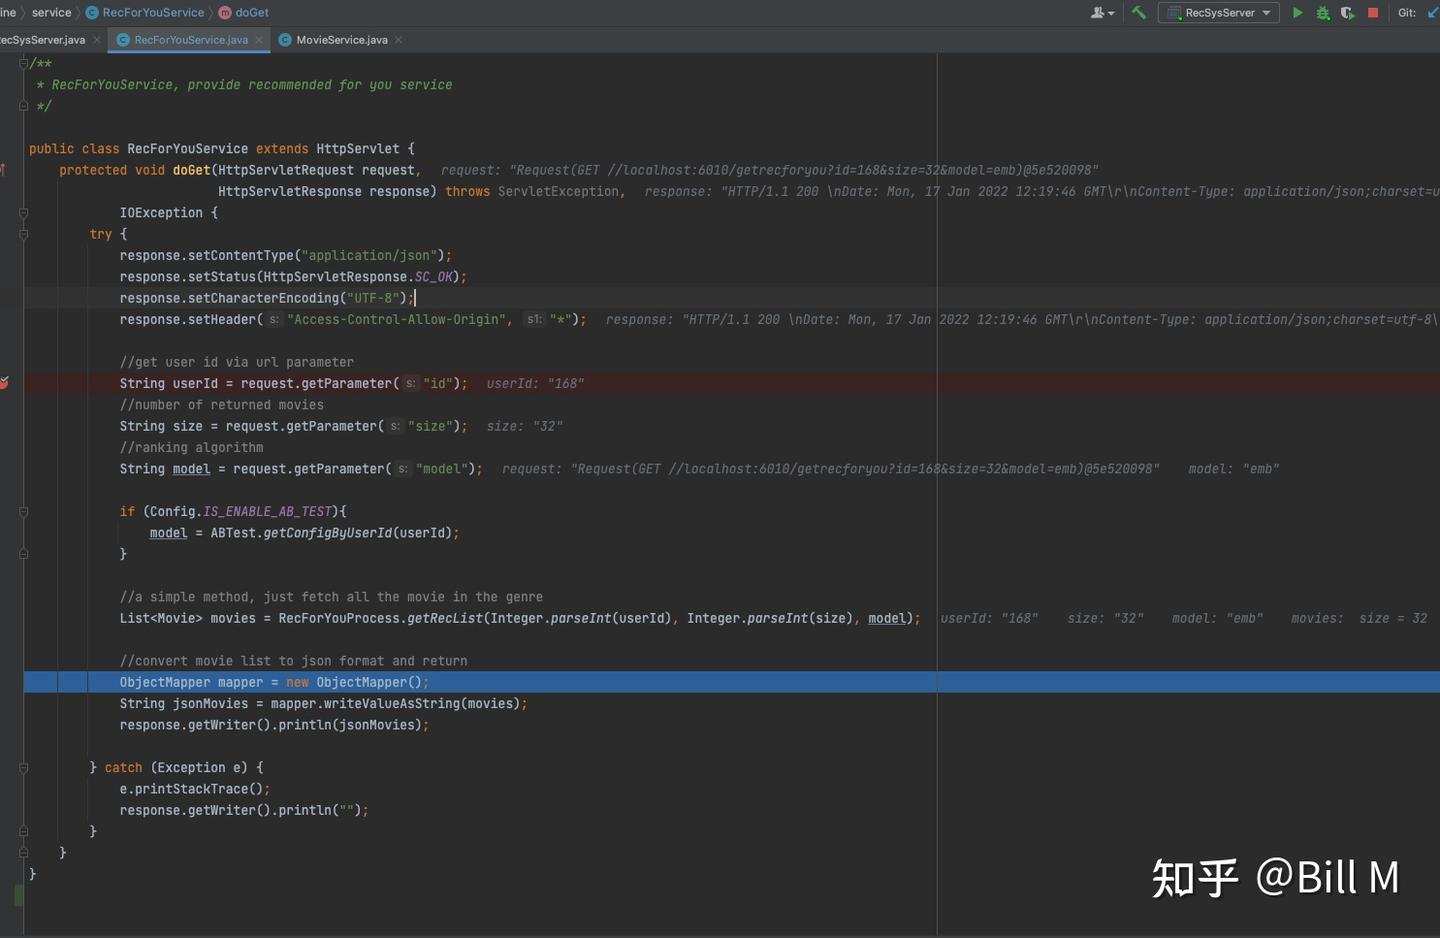The height and width of the screenshot is (938, 1440).
Task: Click the Debug bug icon
Action: click(x=1322, y=13)
